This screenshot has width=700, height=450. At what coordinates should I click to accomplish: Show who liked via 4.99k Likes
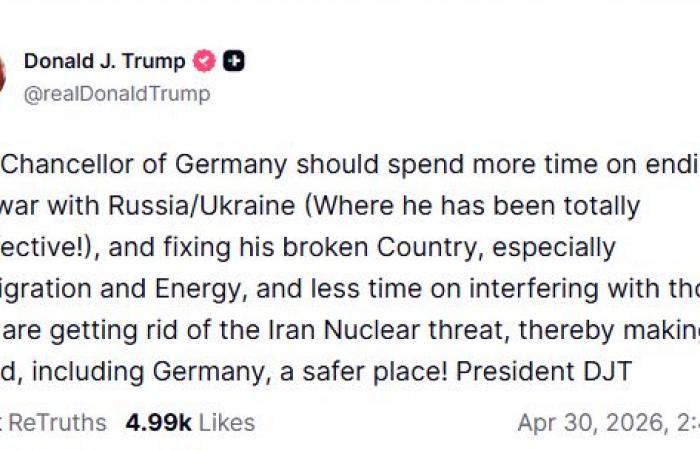[x=190, y=422]
